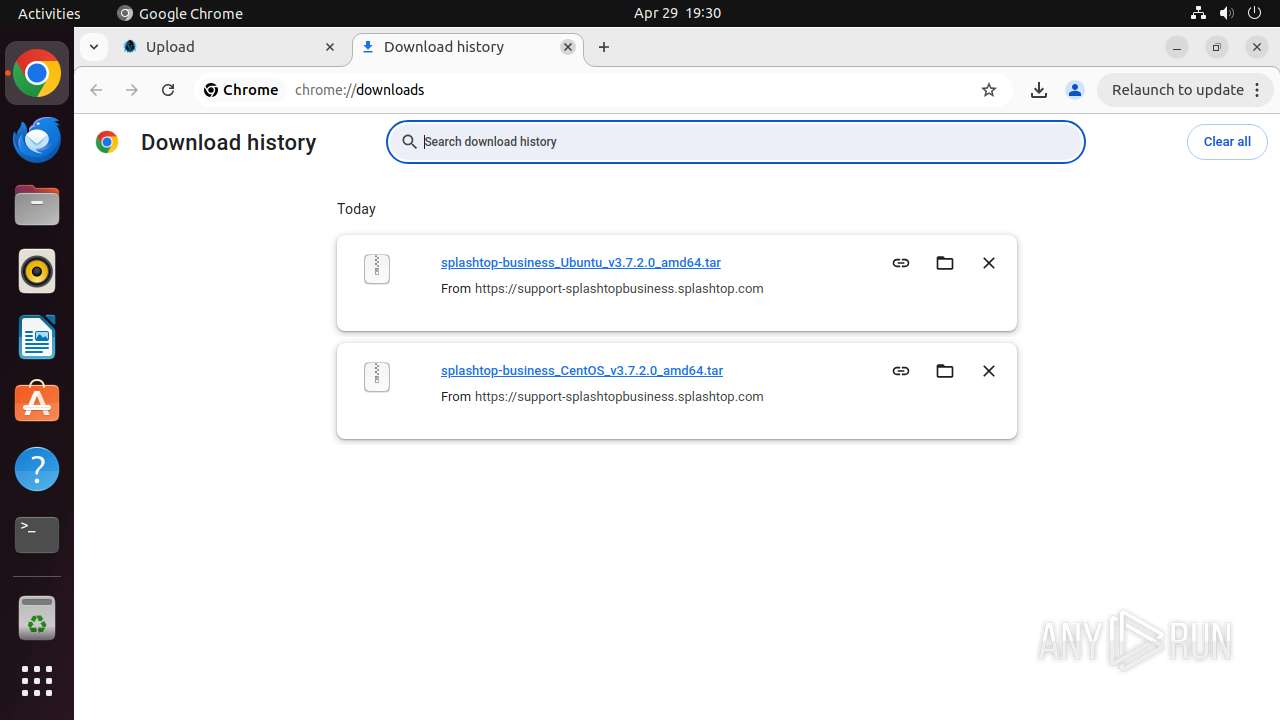
Task: Go back with the back arrow
Action: pyautogui.click(x=96, y=90)
